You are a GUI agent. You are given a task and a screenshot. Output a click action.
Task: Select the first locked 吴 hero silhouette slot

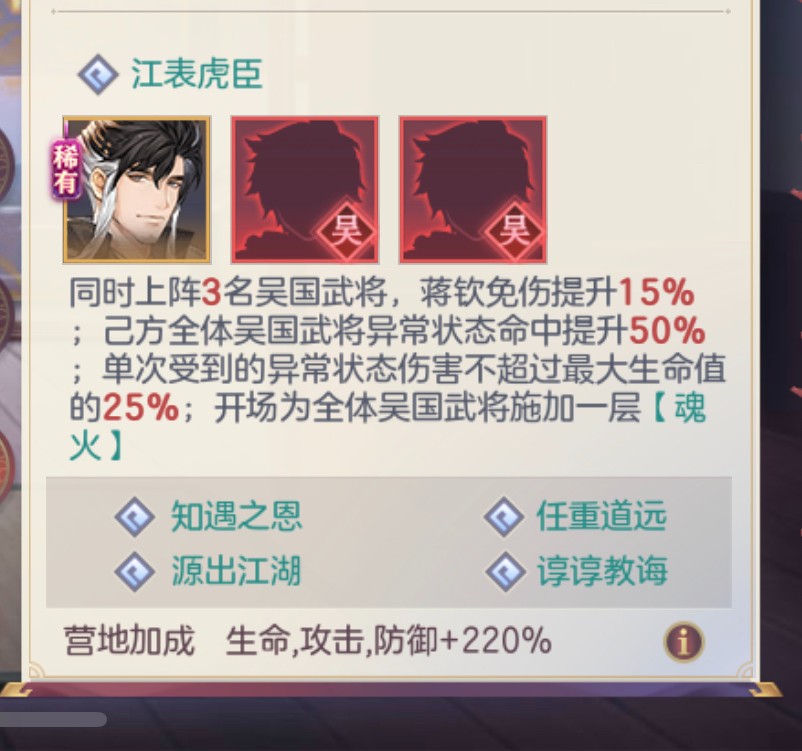pyautogui.click(x=305, y=190)
